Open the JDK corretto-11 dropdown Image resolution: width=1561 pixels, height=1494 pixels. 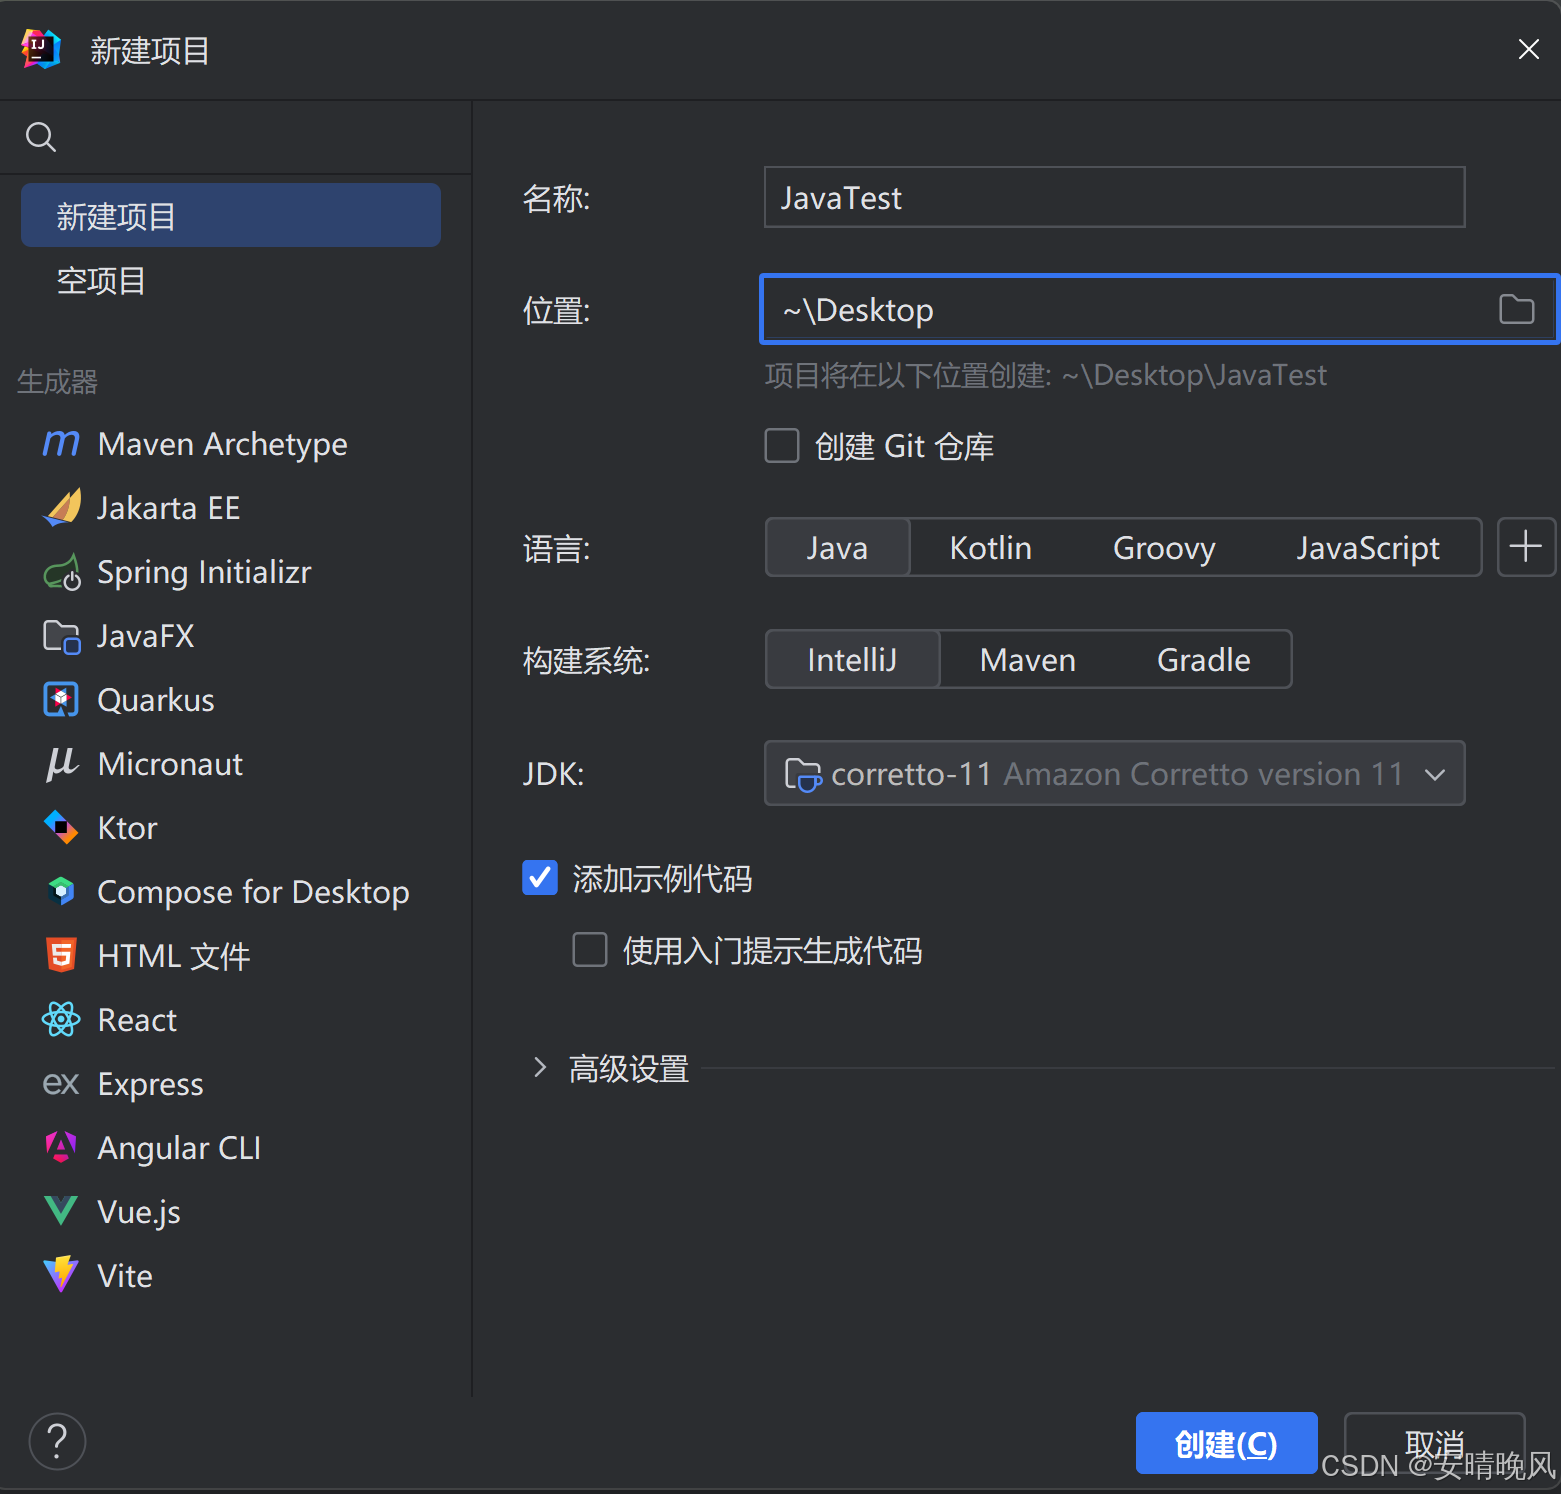coord(1115,773)
